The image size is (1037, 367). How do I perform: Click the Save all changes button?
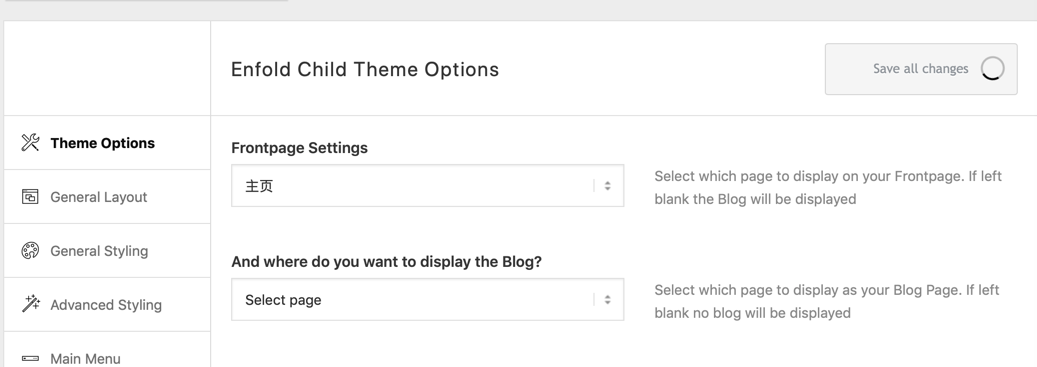click(921, 69)
